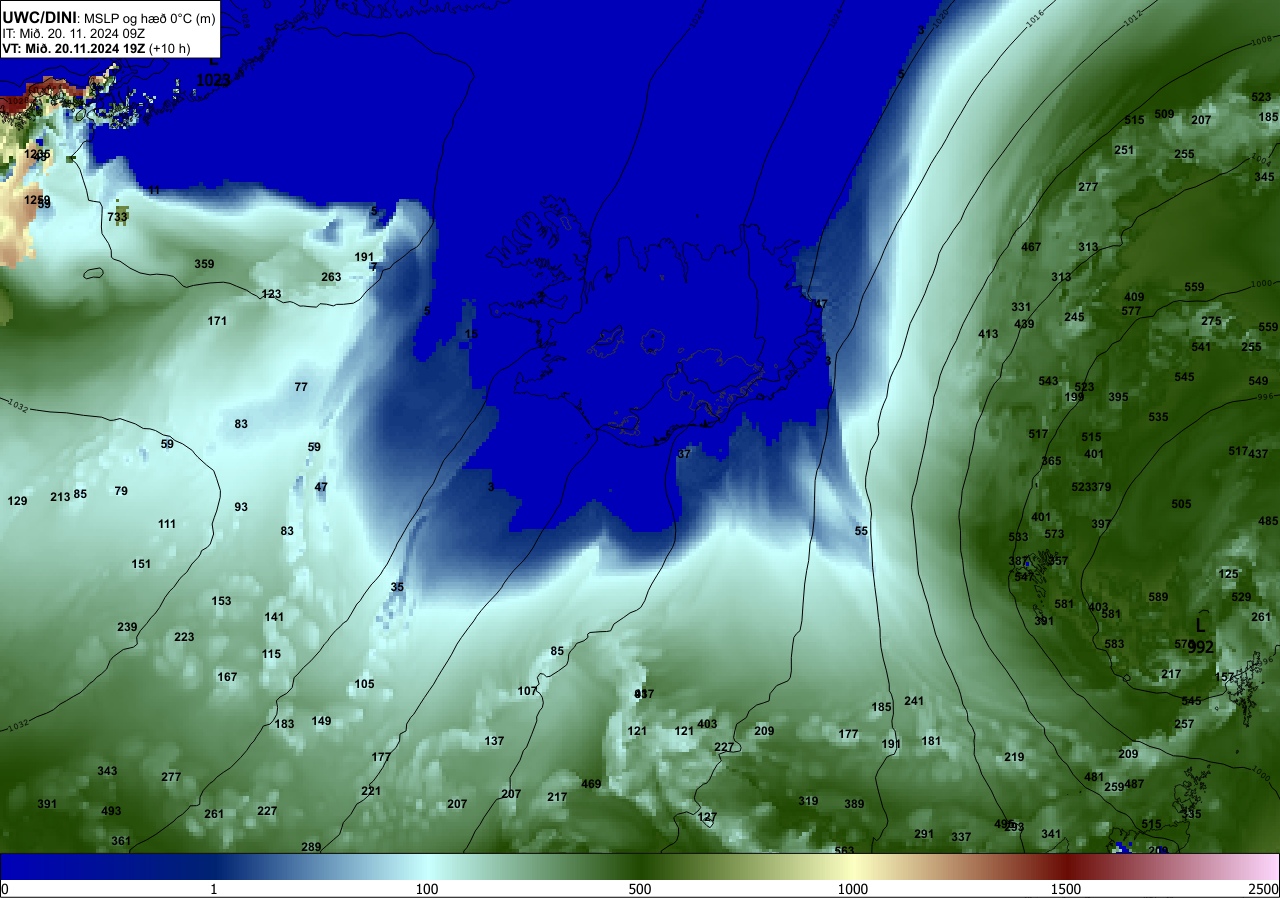The image size is (1280, 898).
Task: Click the '413' height value
Action: tap(988, 334)
